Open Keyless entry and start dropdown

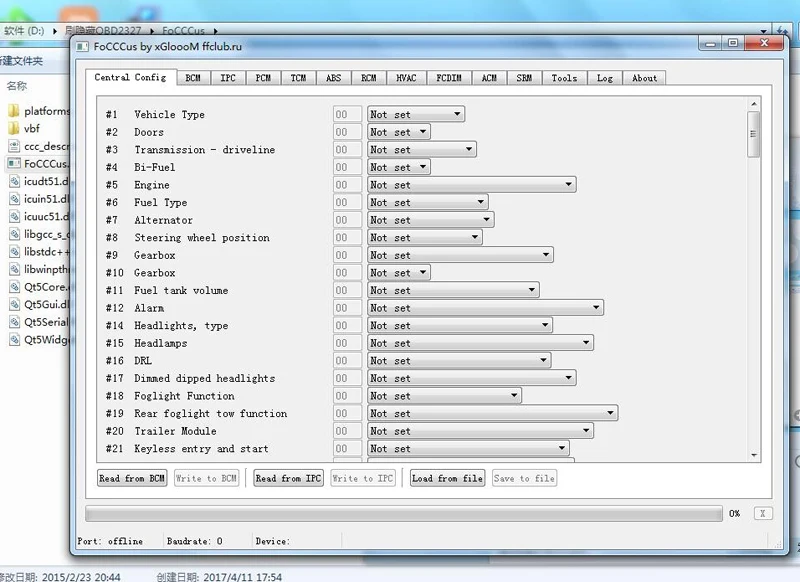468,449
